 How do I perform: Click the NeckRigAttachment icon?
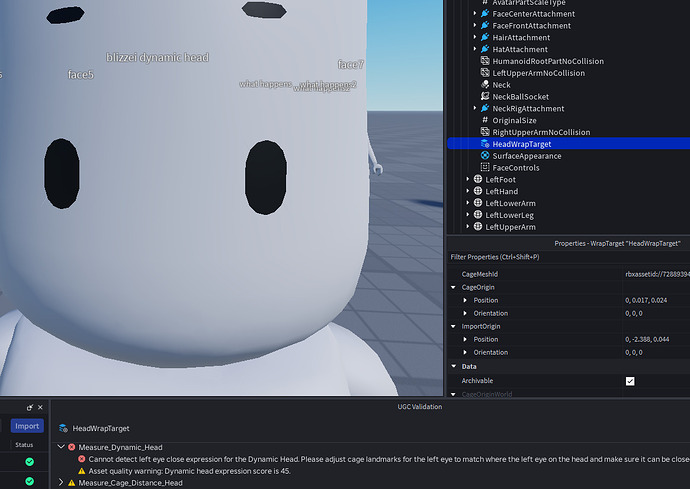pos(485,108)
